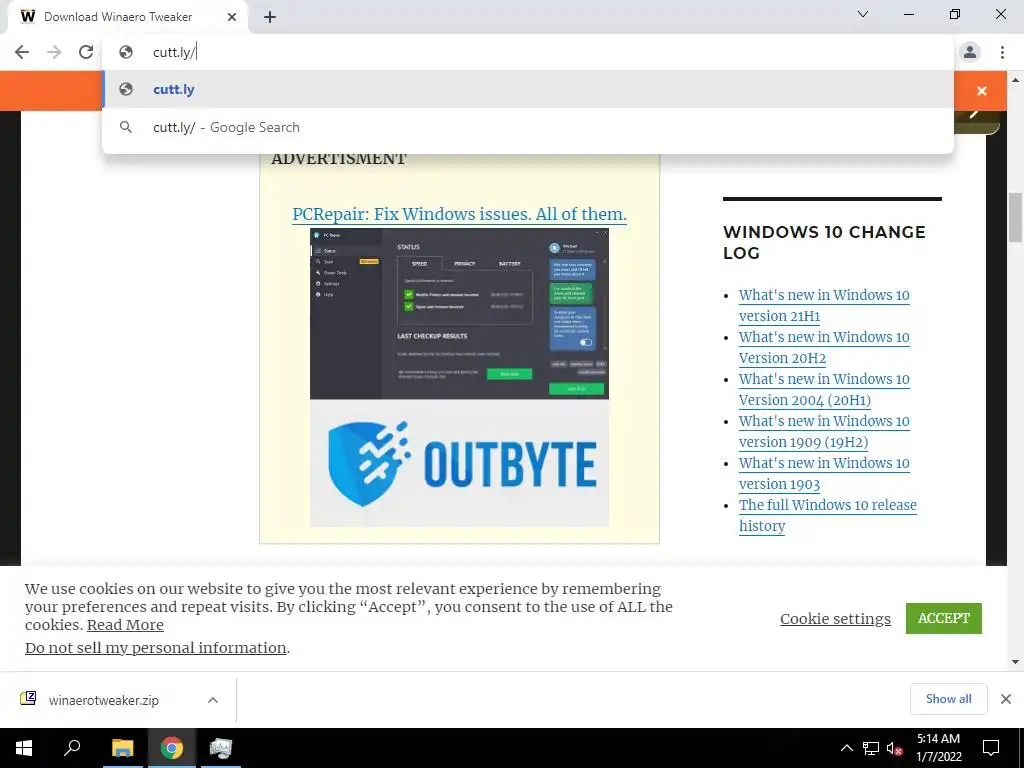Click the Outbyte logo image
1024x768 pixels.
(x=459, y=463)
